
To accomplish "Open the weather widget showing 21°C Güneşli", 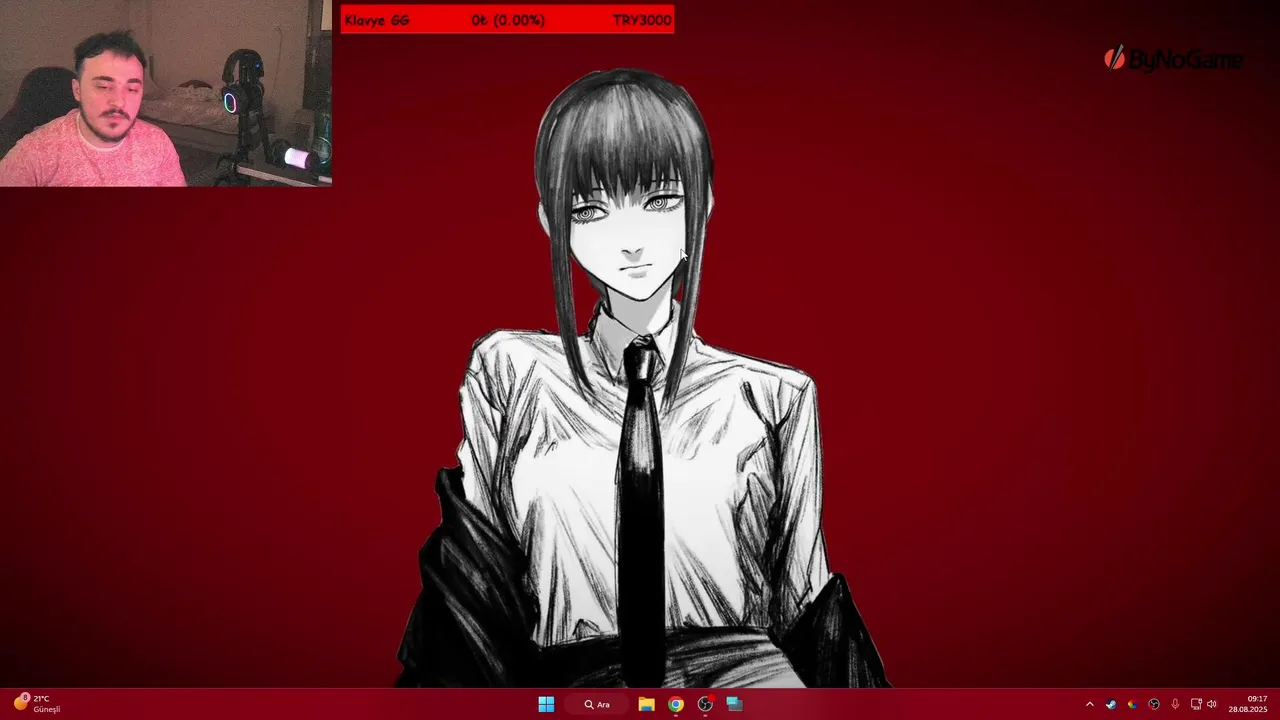I will pos(36,703).
